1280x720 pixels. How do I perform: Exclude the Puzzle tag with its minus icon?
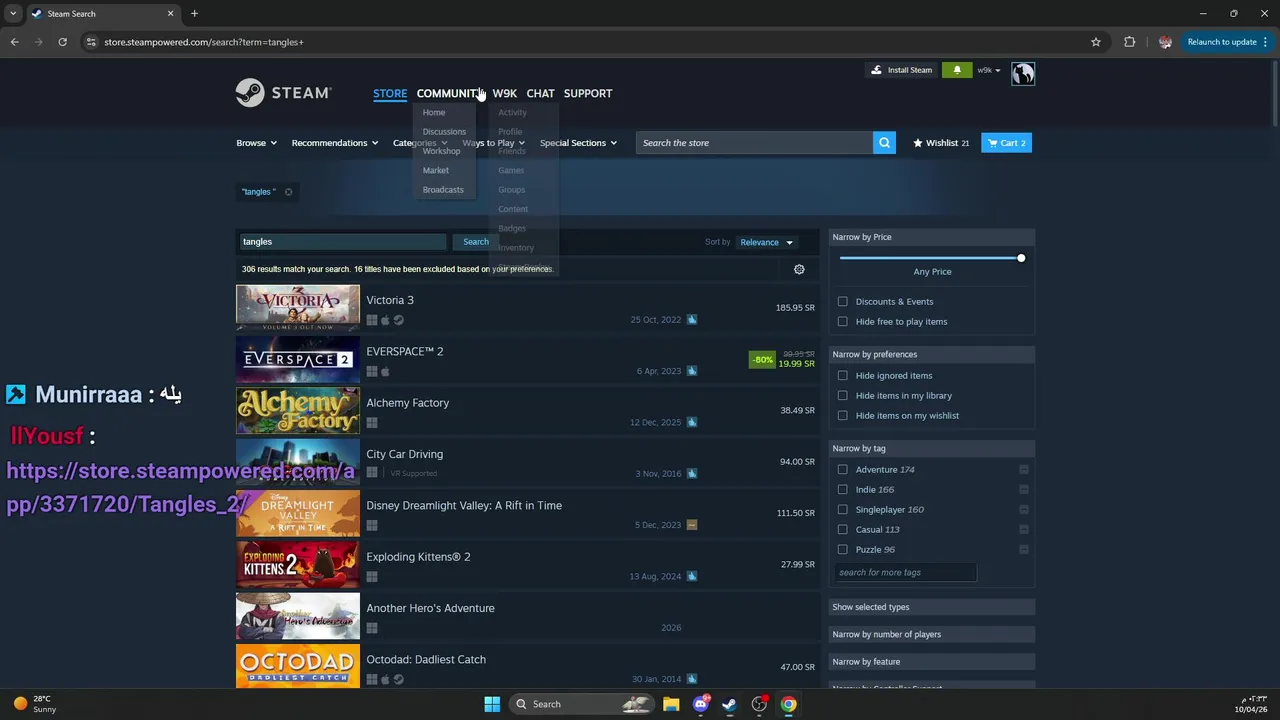point(1023,549)
